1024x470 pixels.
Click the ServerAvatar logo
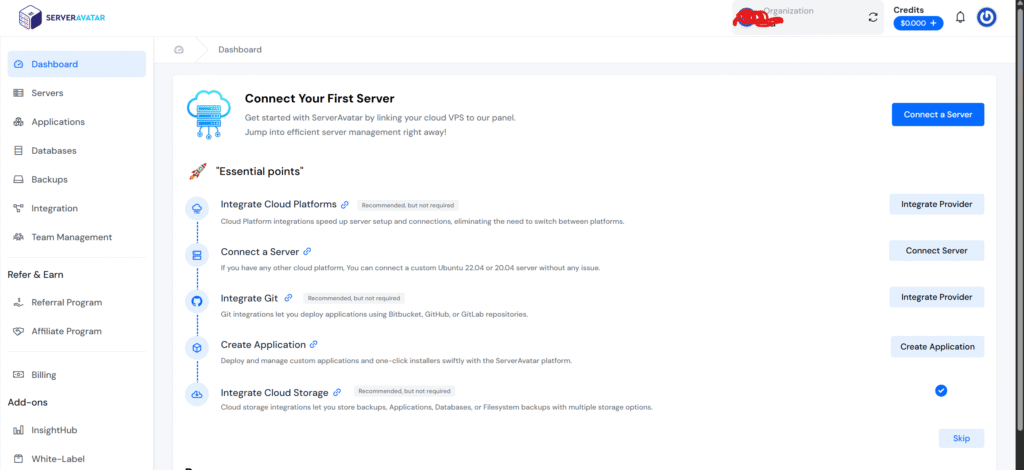61,18
